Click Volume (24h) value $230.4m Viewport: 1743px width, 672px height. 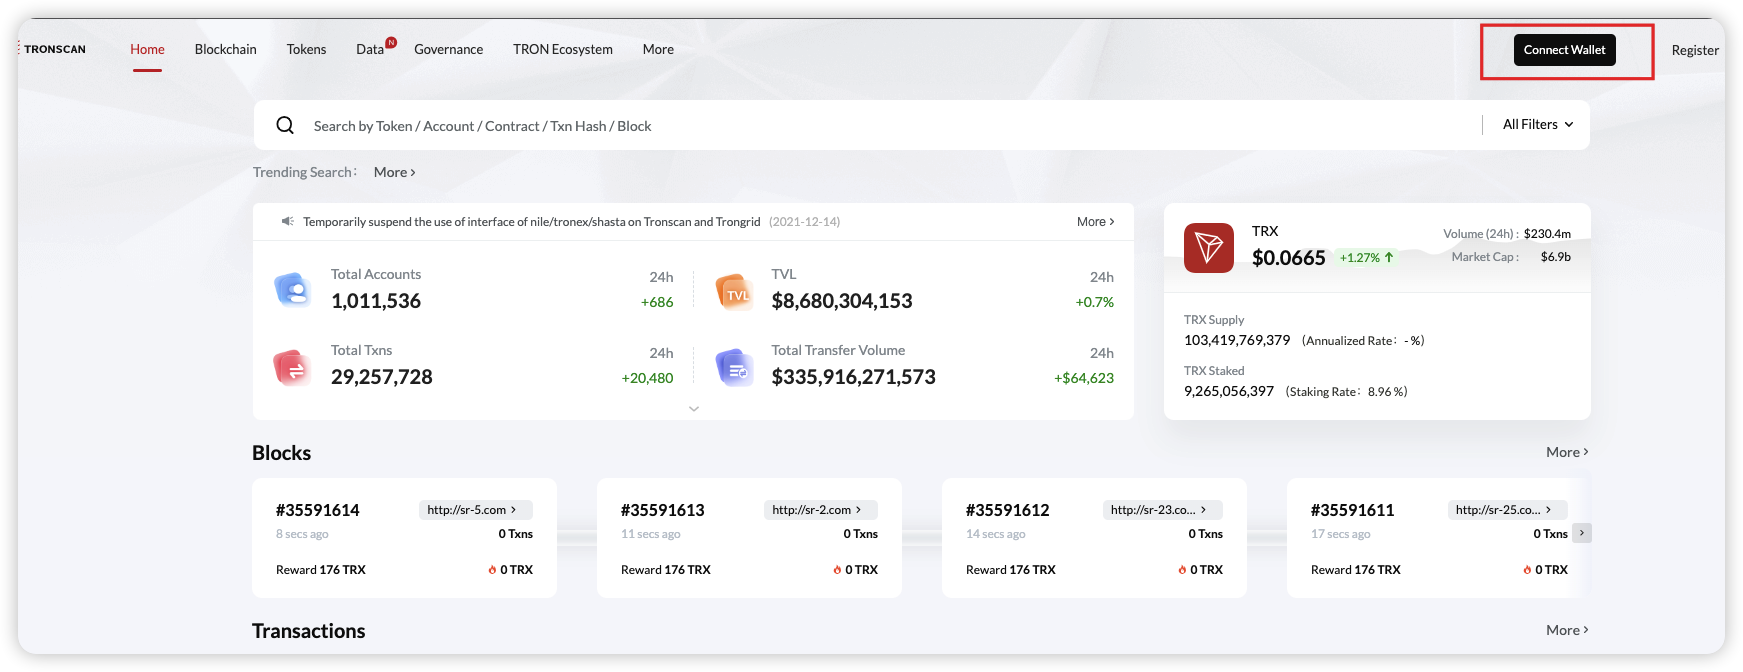point(1547,234)
